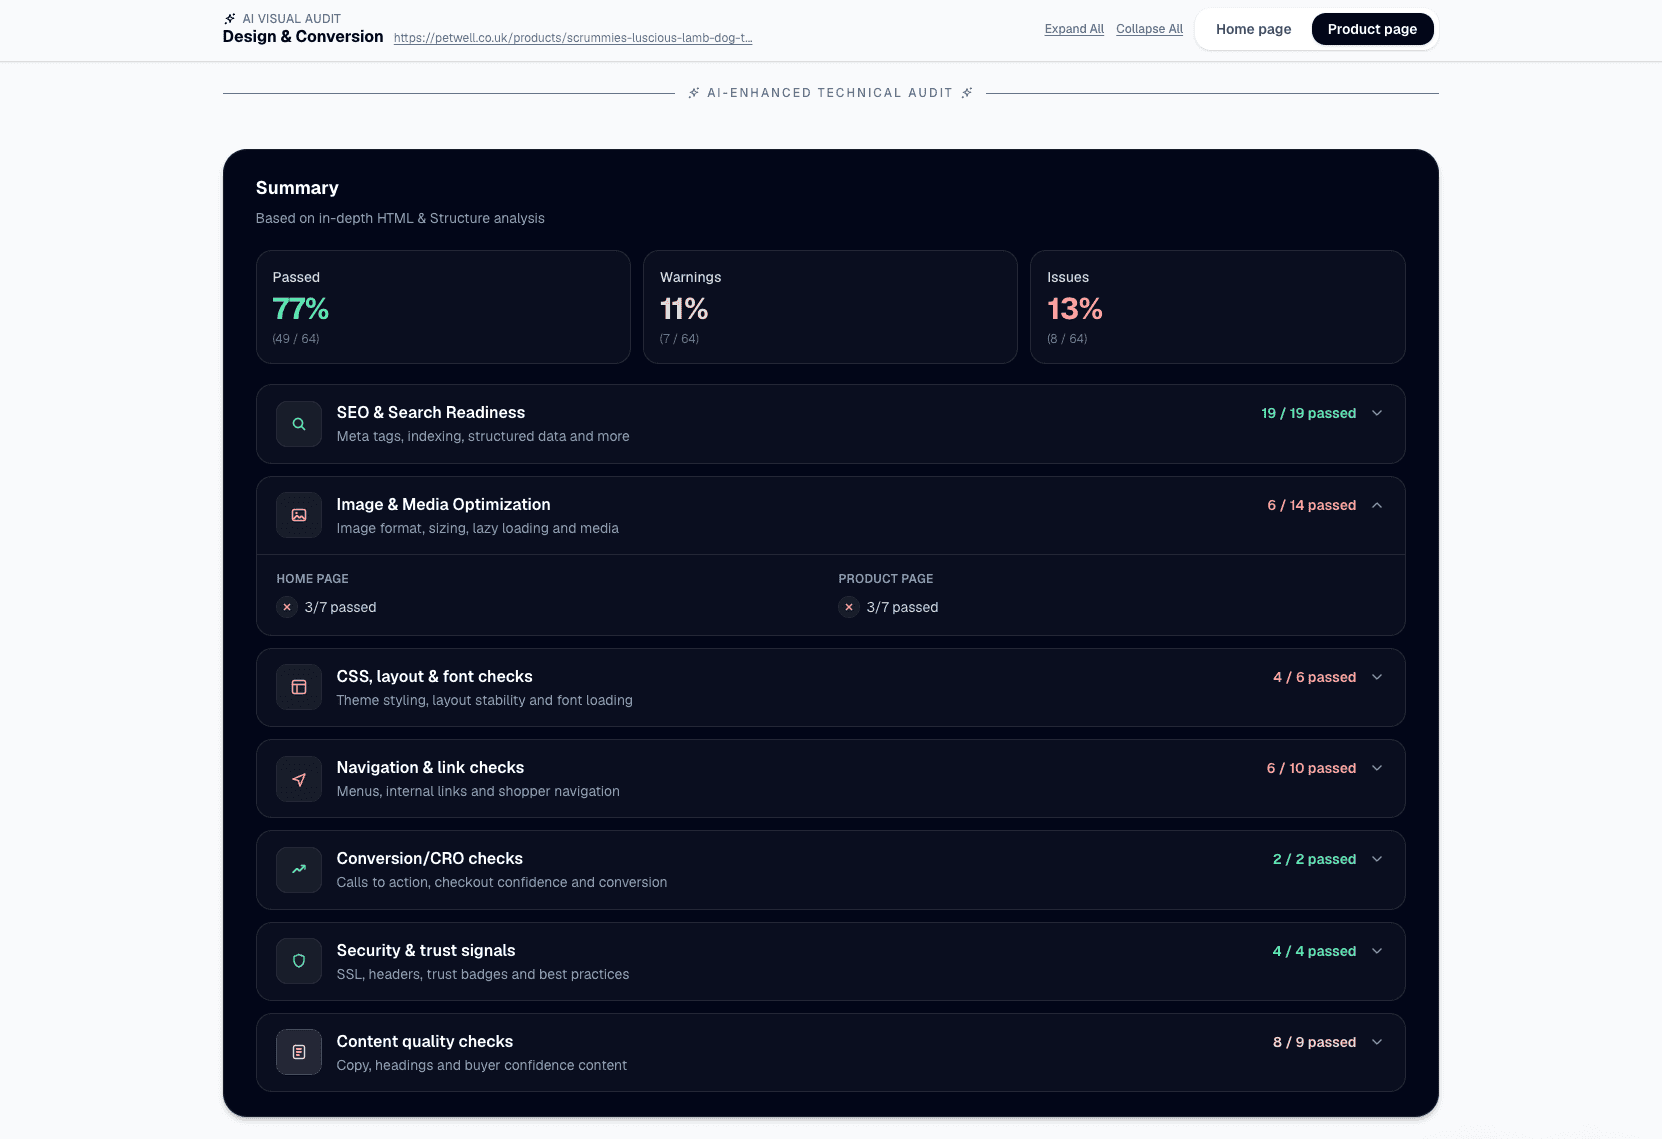Click the '(8 / 64)' issues count
This screenshot has height=1139, width=1662.
[1067, 339]
